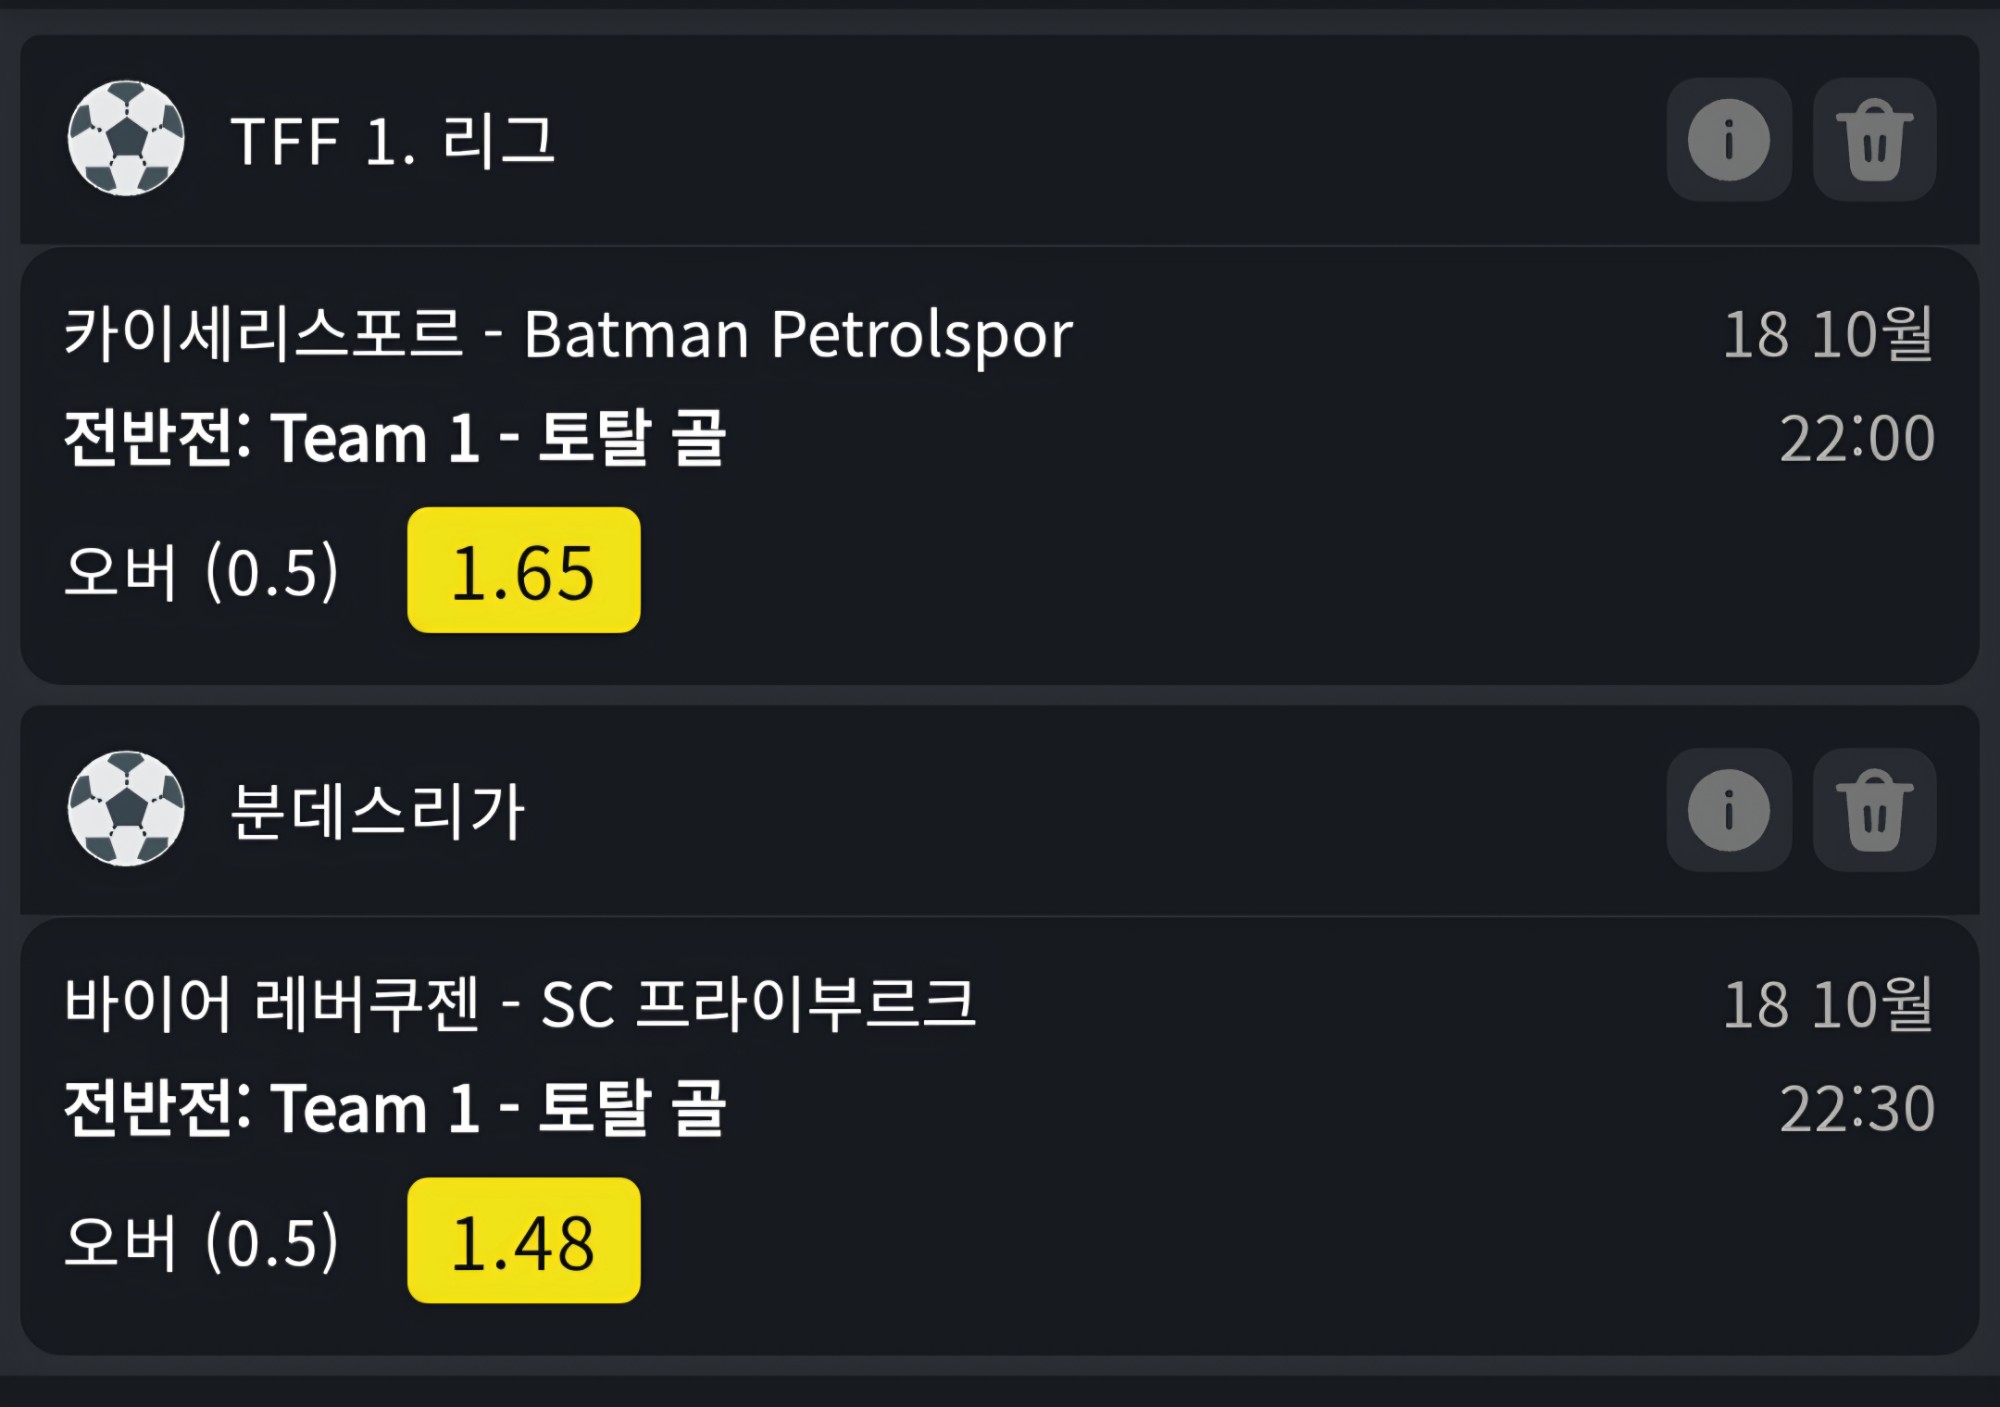Click the 18 10월 date on Leverkusen match
This screenshot has width=2000, height=1407.
[1828, 1003]
